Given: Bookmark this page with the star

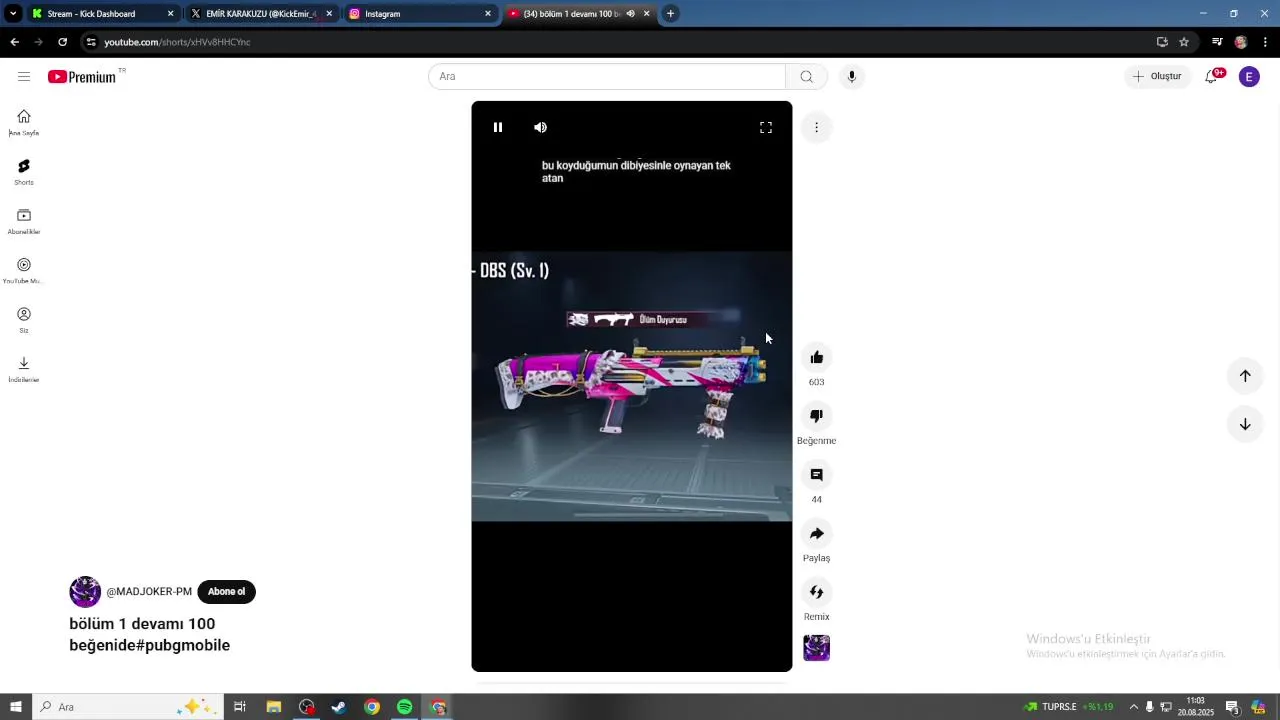Looking at the screenshot, I should point(1184,42).
